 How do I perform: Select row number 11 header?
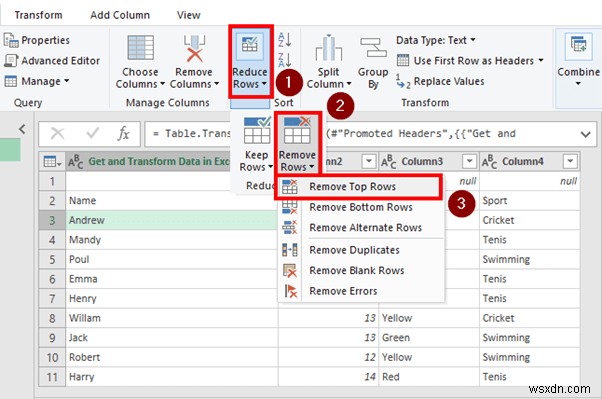point(52,377)
